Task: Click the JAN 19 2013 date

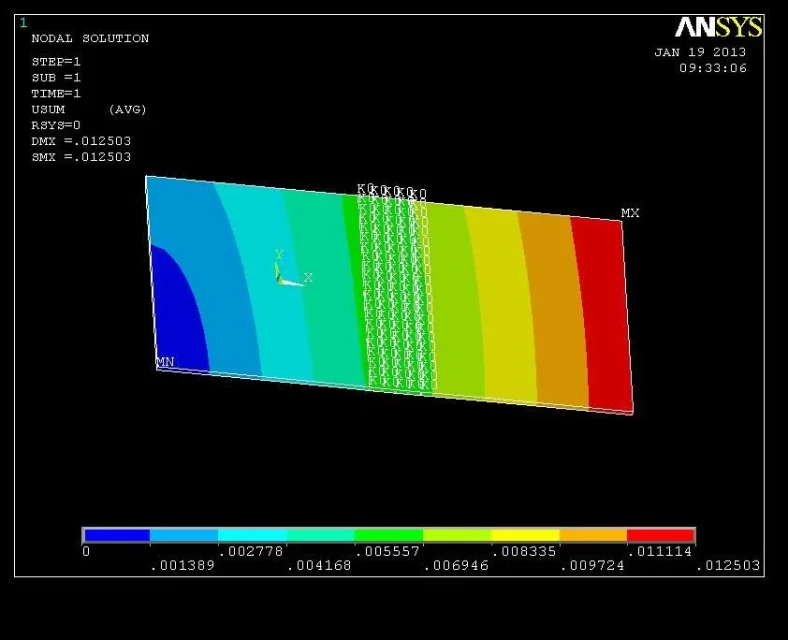Action: point(700,52)
